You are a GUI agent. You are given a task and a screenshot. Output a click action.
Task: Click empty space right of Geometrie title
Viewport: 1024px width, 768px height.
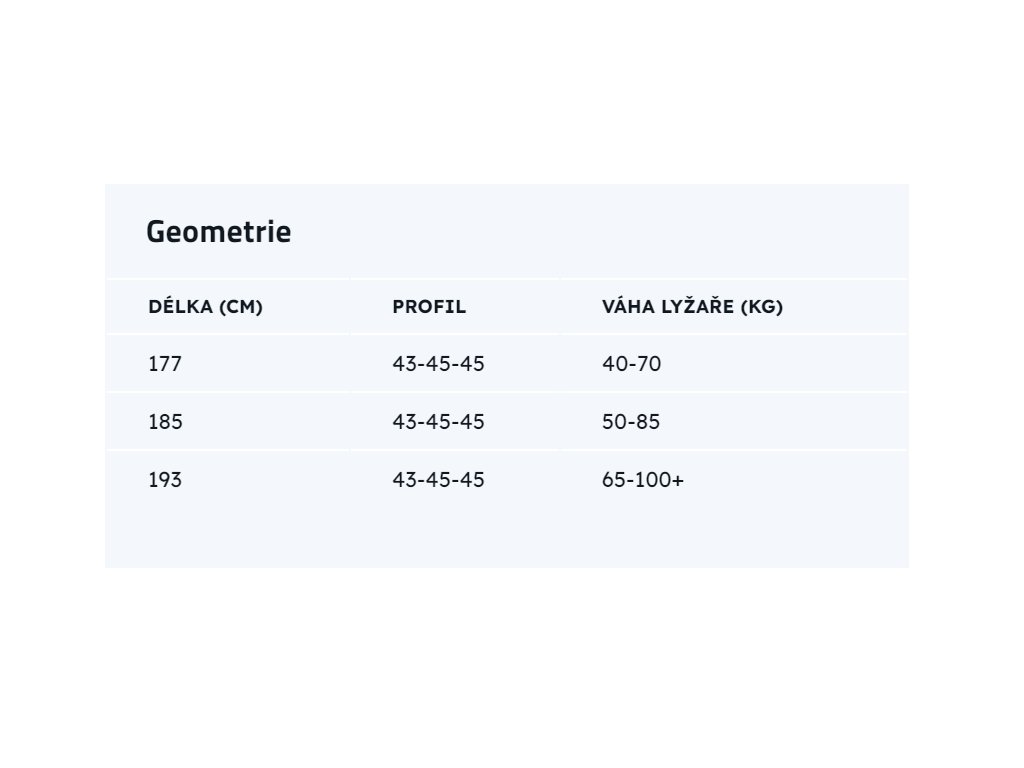(600, 232)
